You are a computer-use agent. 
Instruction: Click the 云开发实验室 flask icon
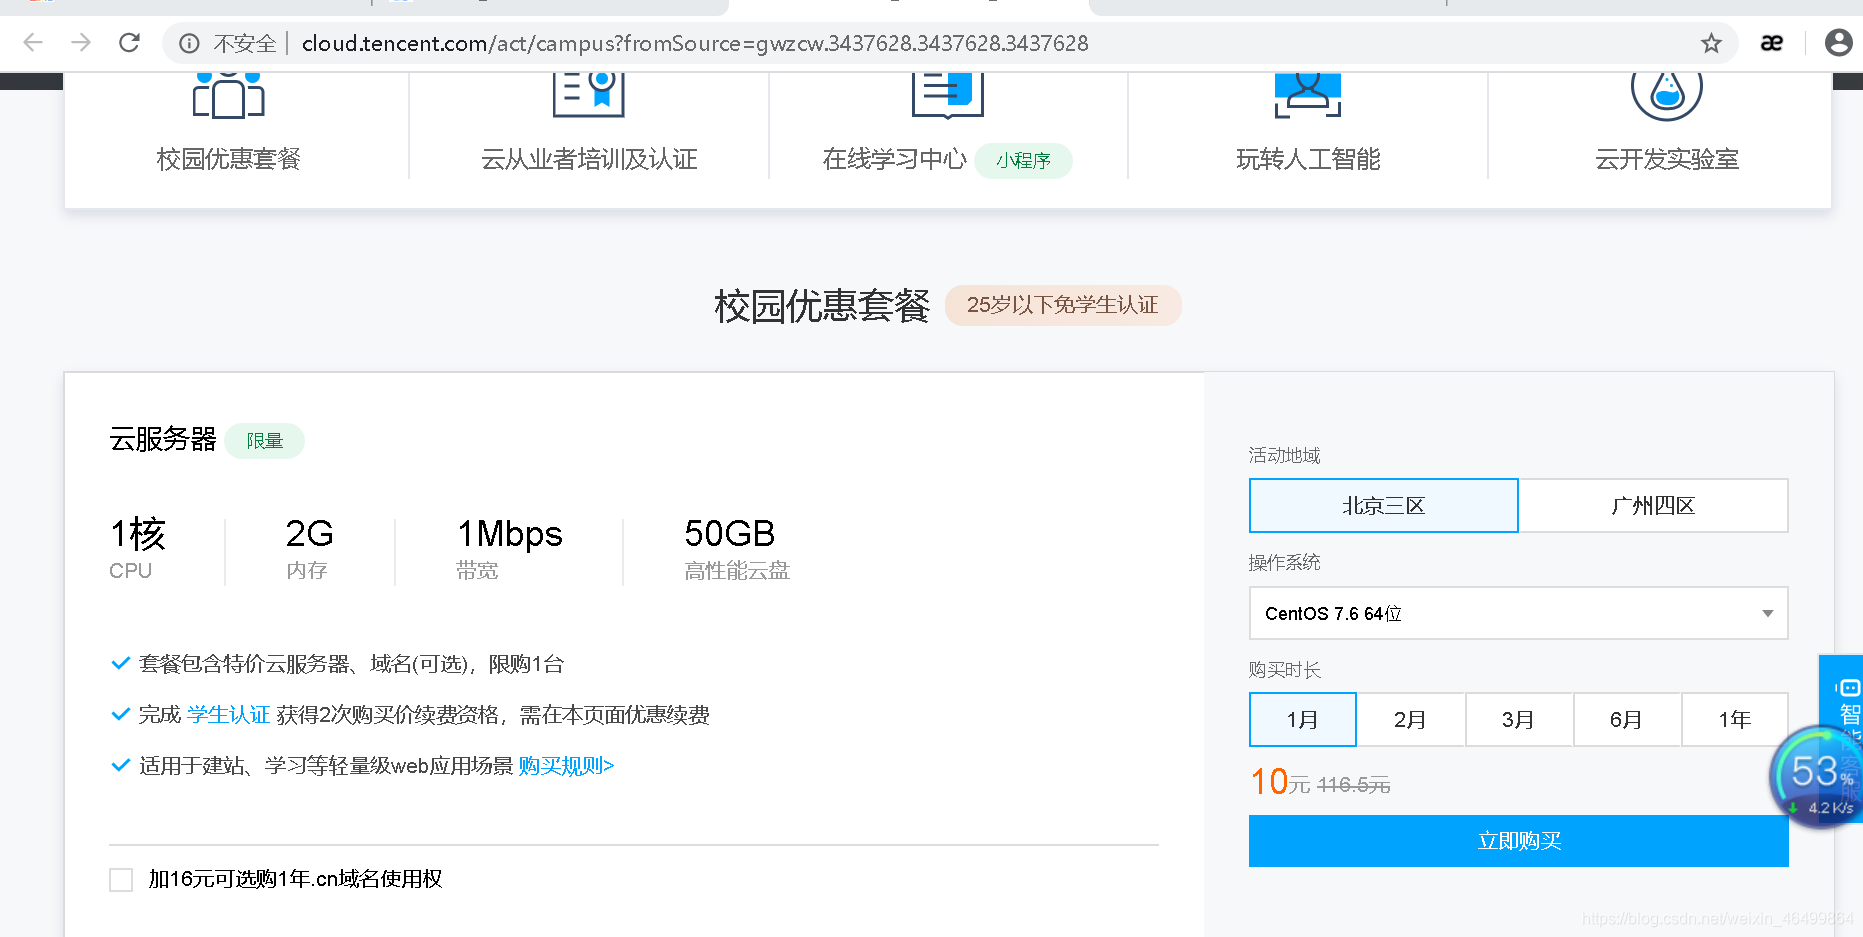pyautogui.click(x=1667, y=96)
